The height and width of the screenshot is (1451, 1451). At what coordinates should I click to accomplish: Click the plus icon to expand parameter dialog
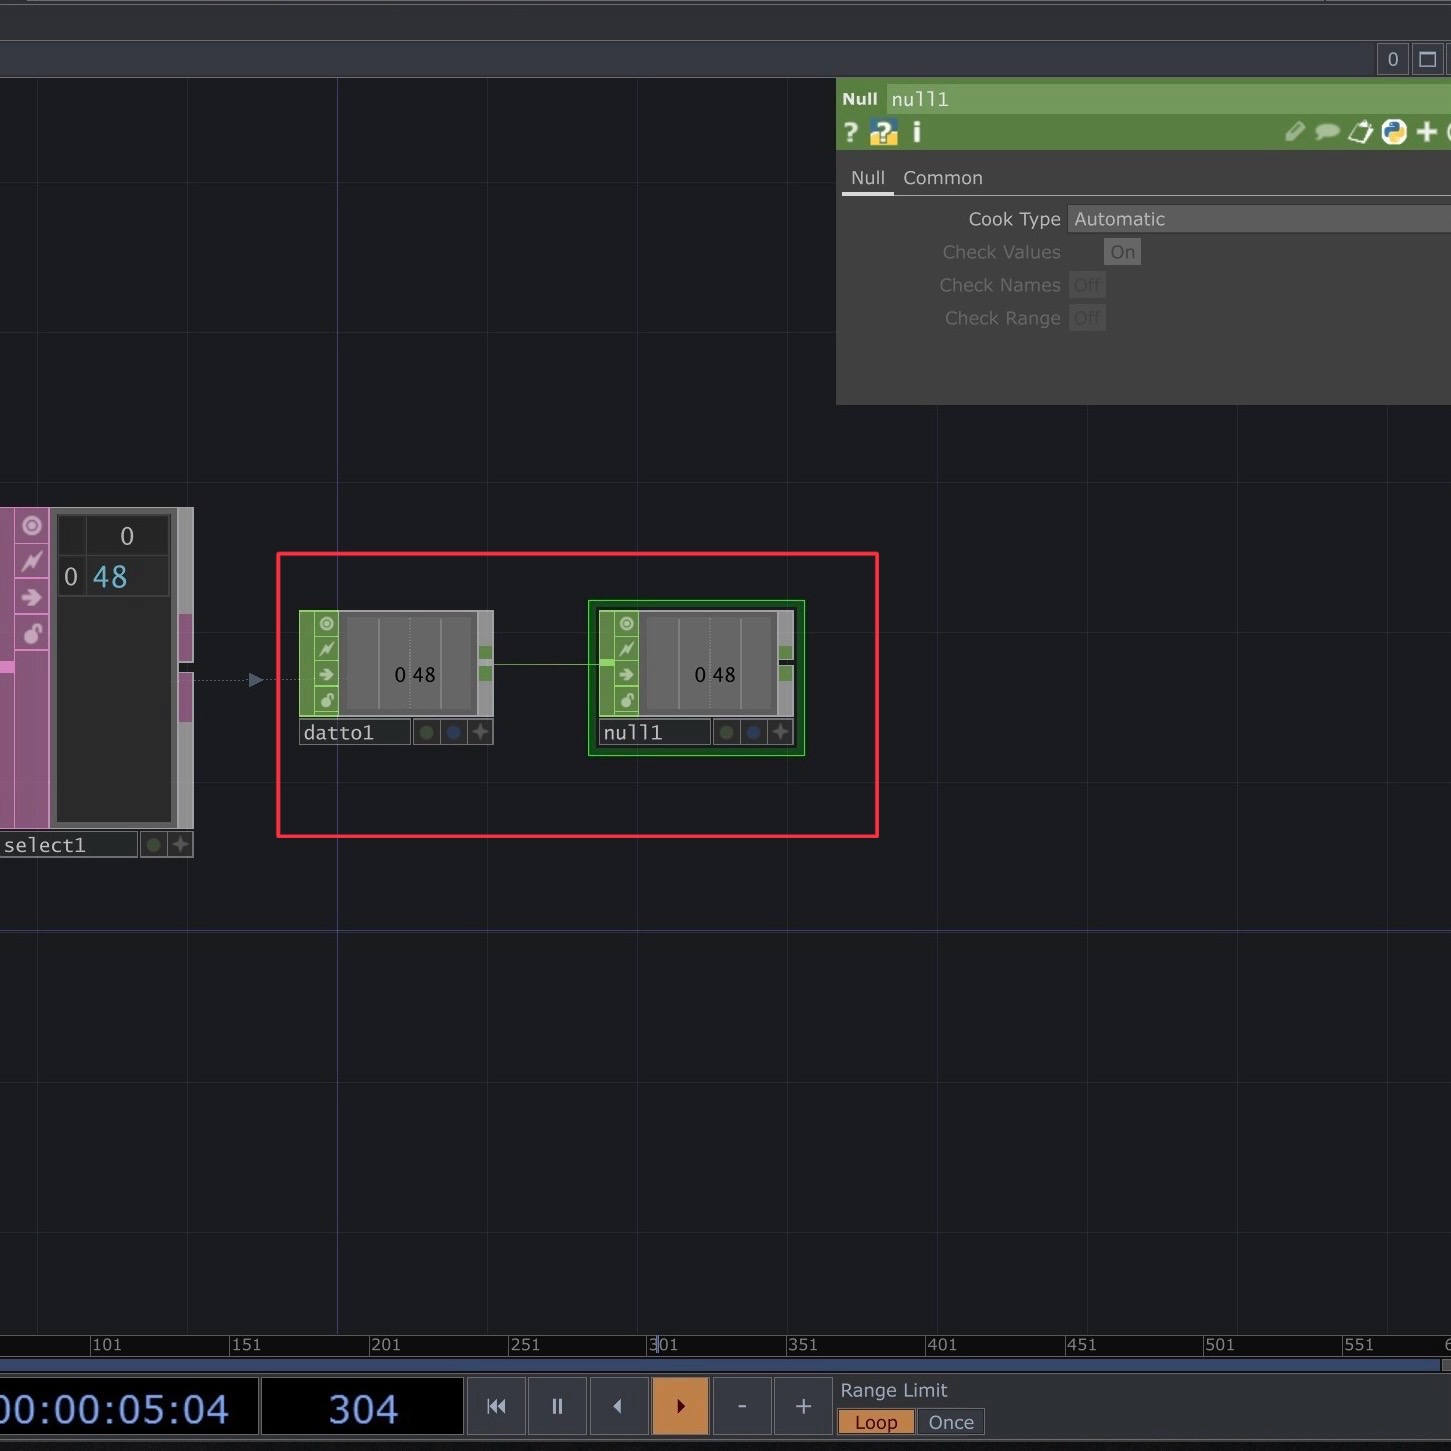pyautogui.click(x=1427, y=132)
